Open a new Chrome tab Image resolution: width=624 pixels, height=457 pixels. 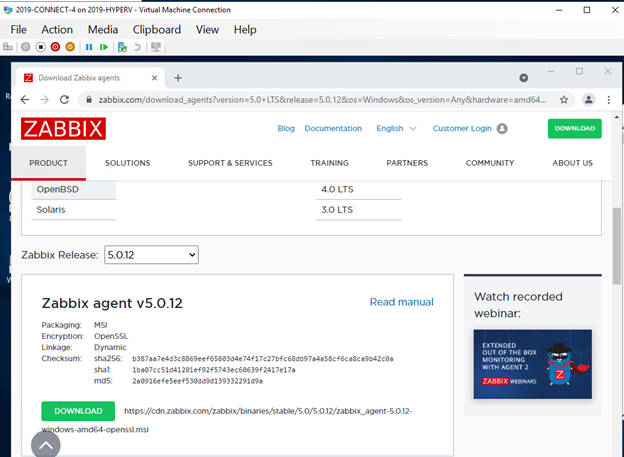pyautogui.click(x=178, y=78)
